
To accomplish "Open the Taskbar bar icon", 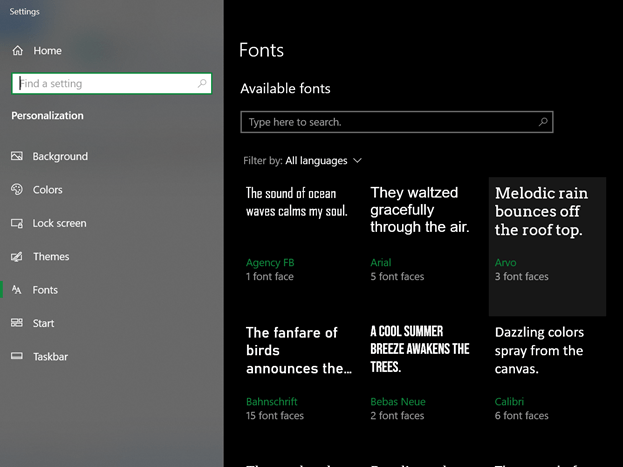I will pos(17,356).
